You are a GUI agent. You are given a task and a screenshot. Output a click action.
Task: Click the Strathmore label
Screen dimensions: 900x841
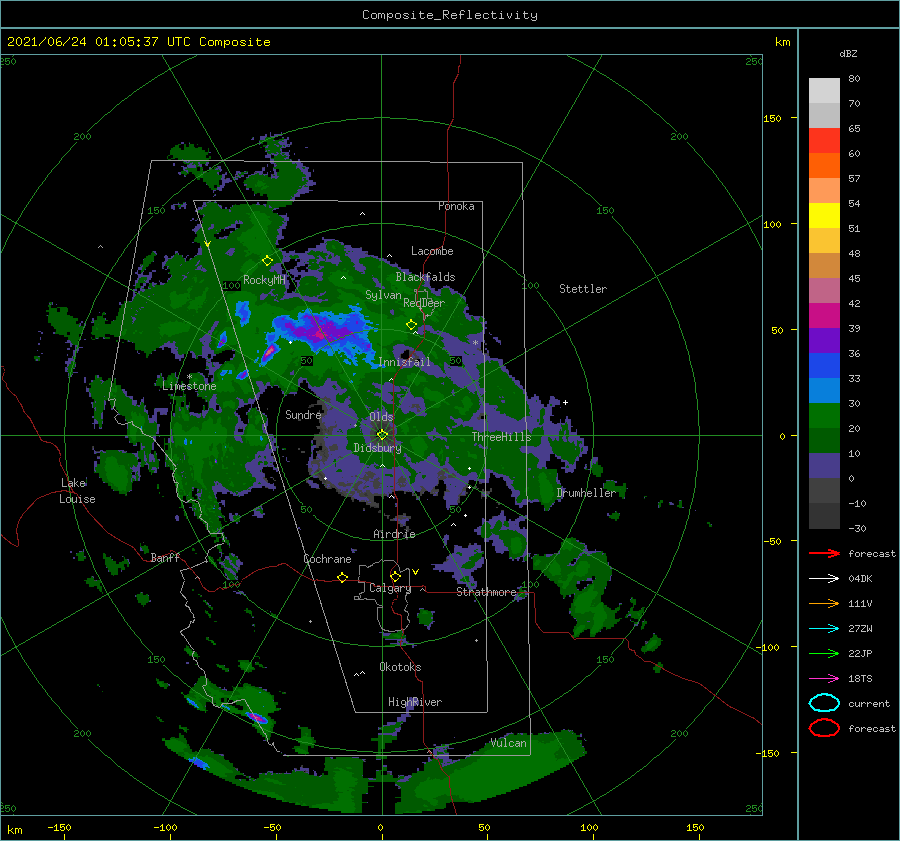click(x=486, y=592)
